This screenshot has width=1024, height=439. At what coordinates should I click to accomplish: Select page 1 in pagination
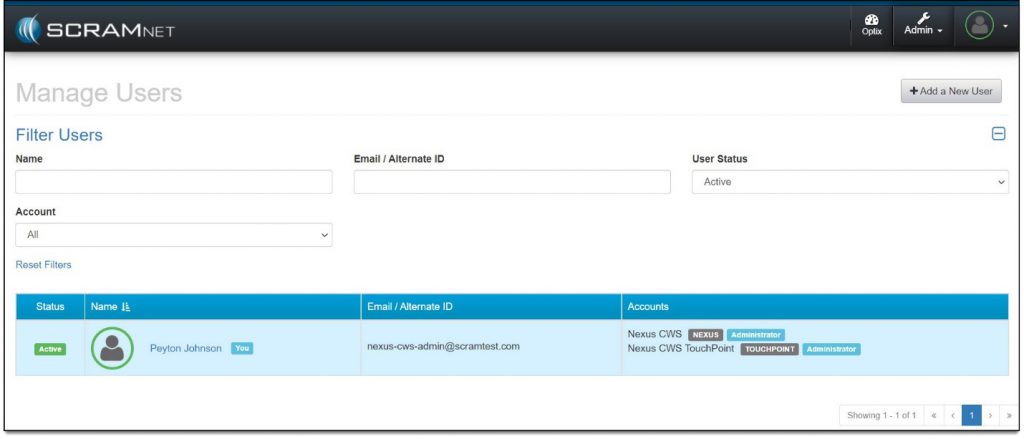point(971,414)
